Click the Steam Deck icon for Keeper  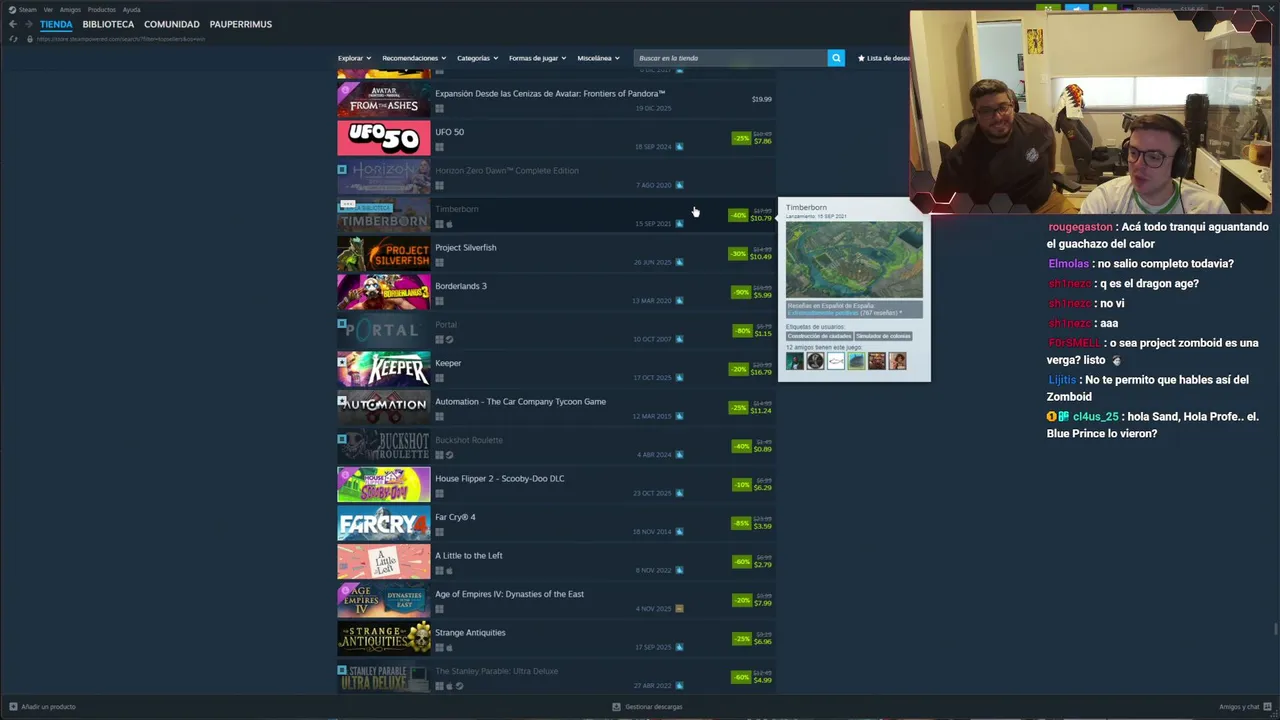679,377
